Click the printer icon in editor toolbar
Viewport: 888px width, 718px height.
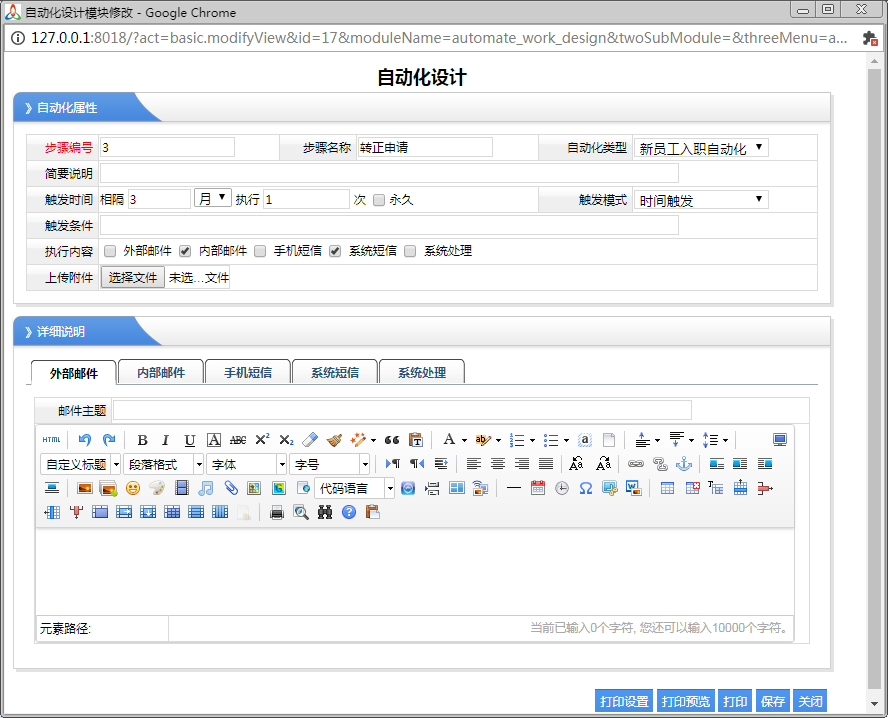point(277,512)
